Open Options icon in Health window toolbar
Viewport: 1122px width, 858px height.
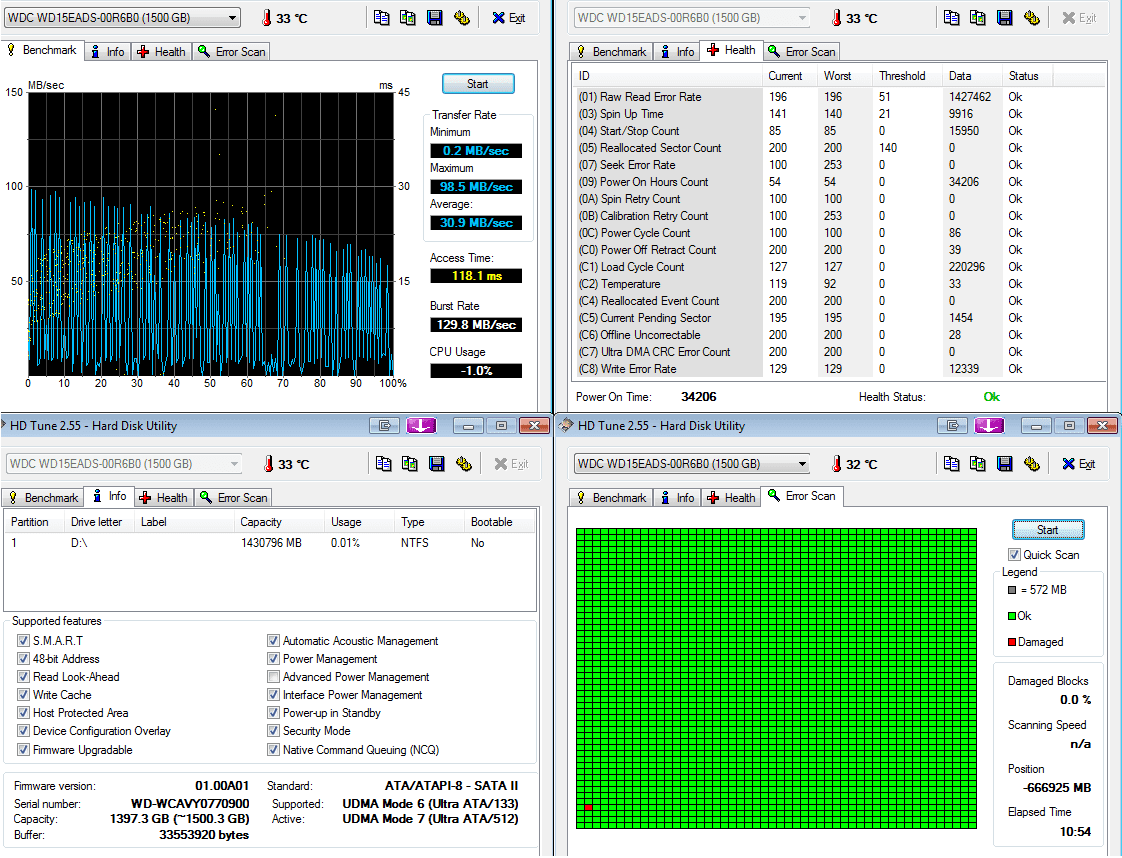[x=1031, y=18]
